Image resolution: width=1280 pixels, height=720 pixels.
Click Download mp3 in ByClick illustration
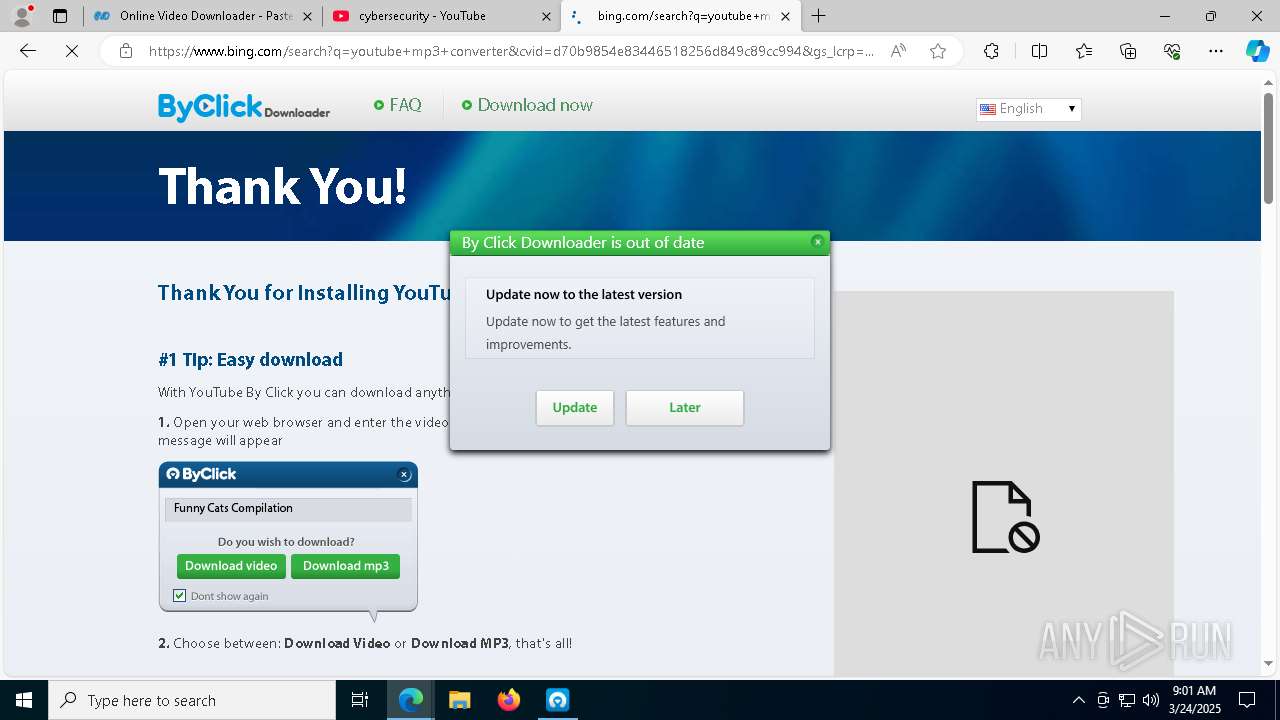tap(346, 566)
